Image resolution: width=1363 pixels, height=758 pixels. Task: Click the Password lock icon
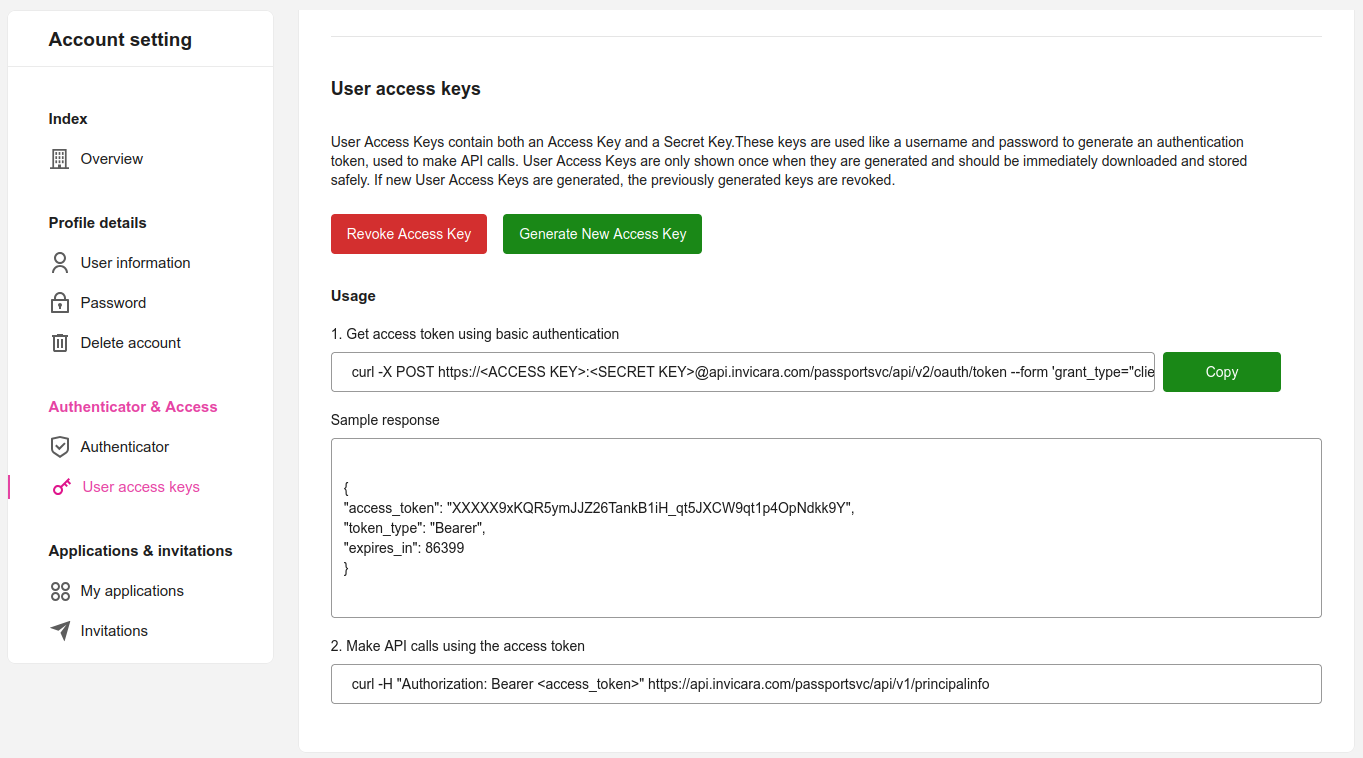pyautogui.click(x=60, y=303)
